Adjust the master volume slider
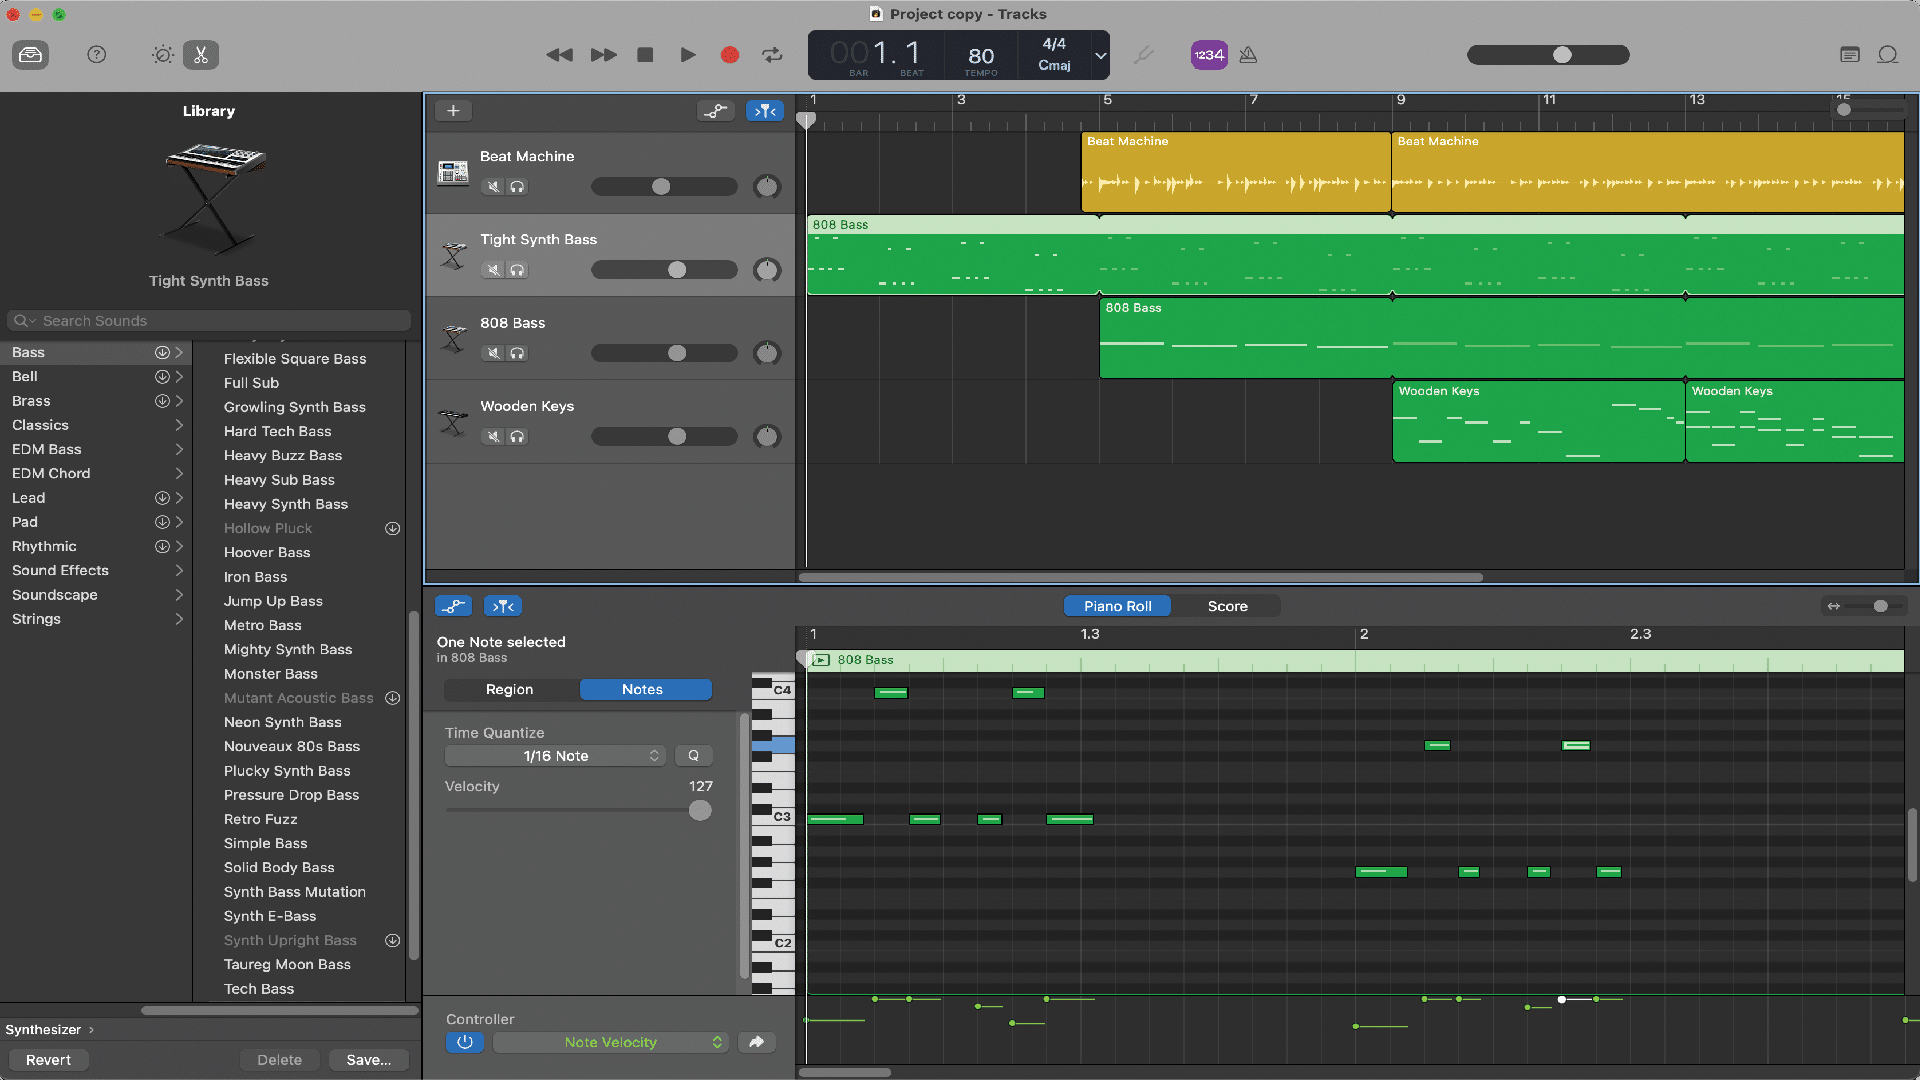The image size is (1920, 1080). pos(1548,55)
